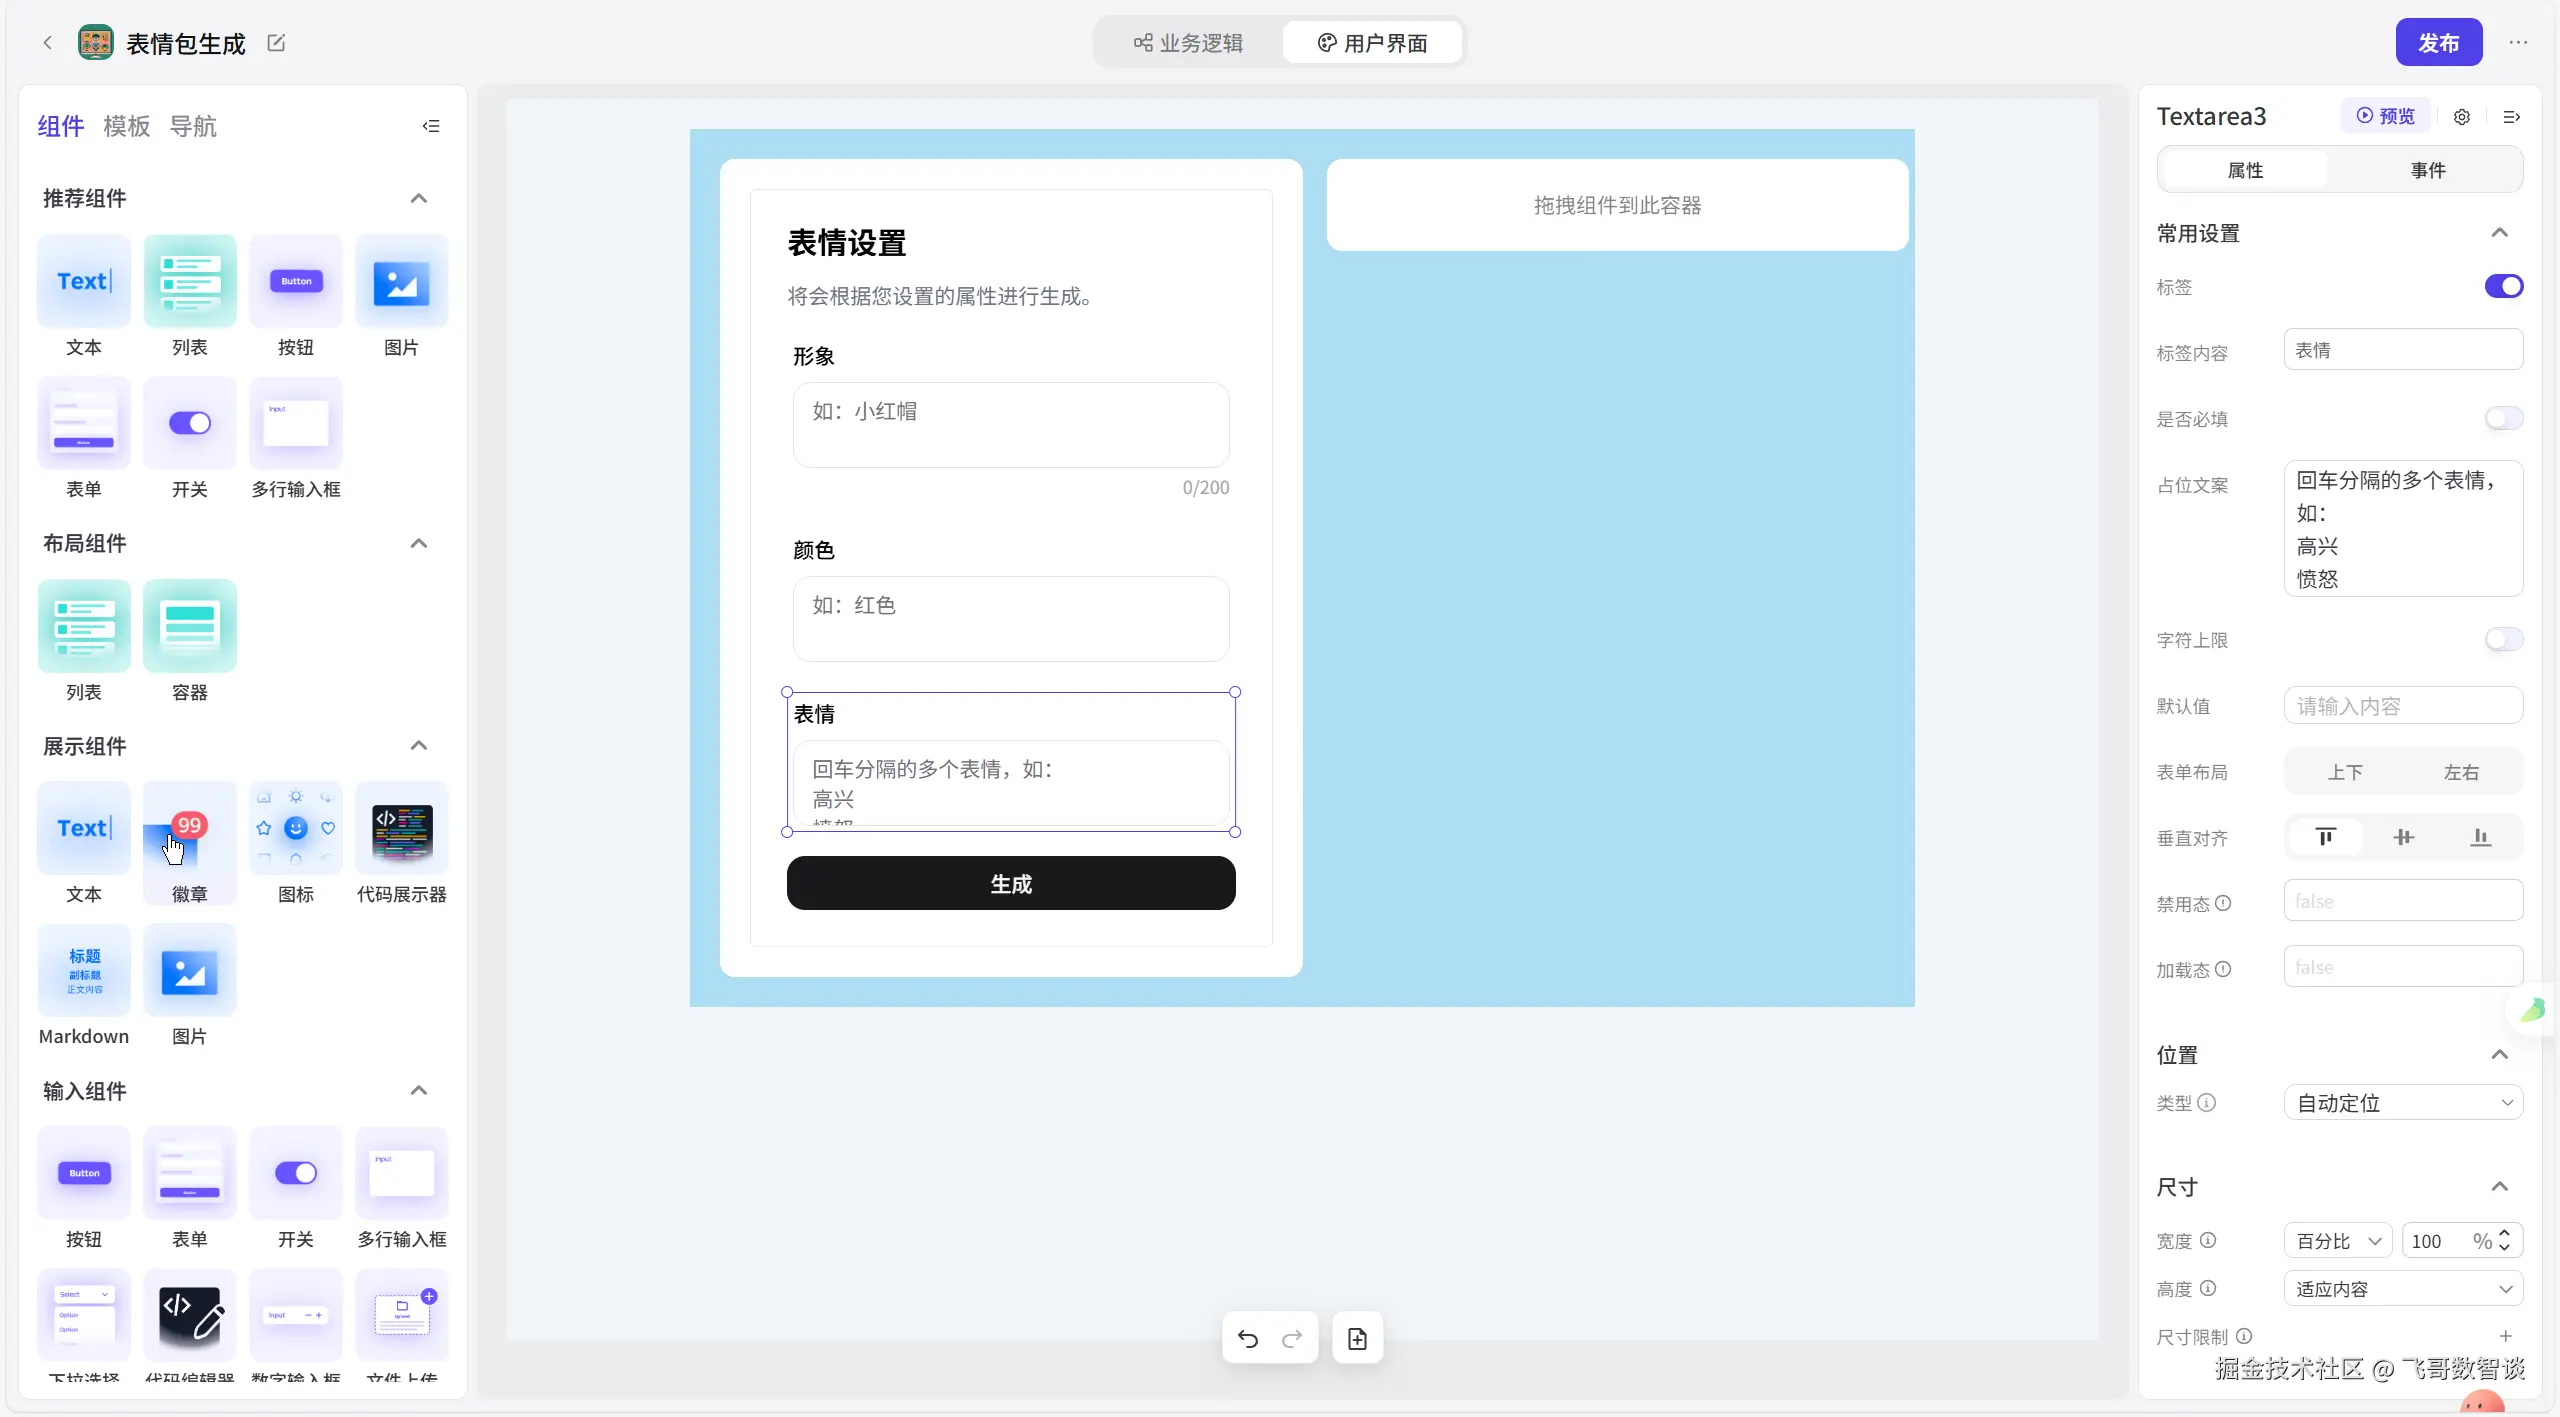Click the default value input field

tap(2403, 706)
